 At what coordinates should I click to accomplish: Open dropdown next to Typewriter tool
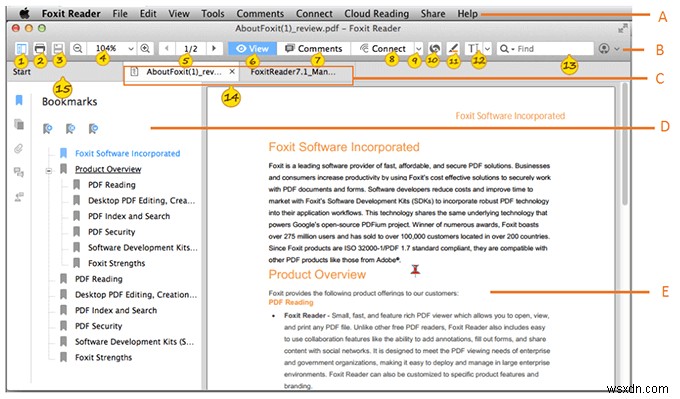487,49
